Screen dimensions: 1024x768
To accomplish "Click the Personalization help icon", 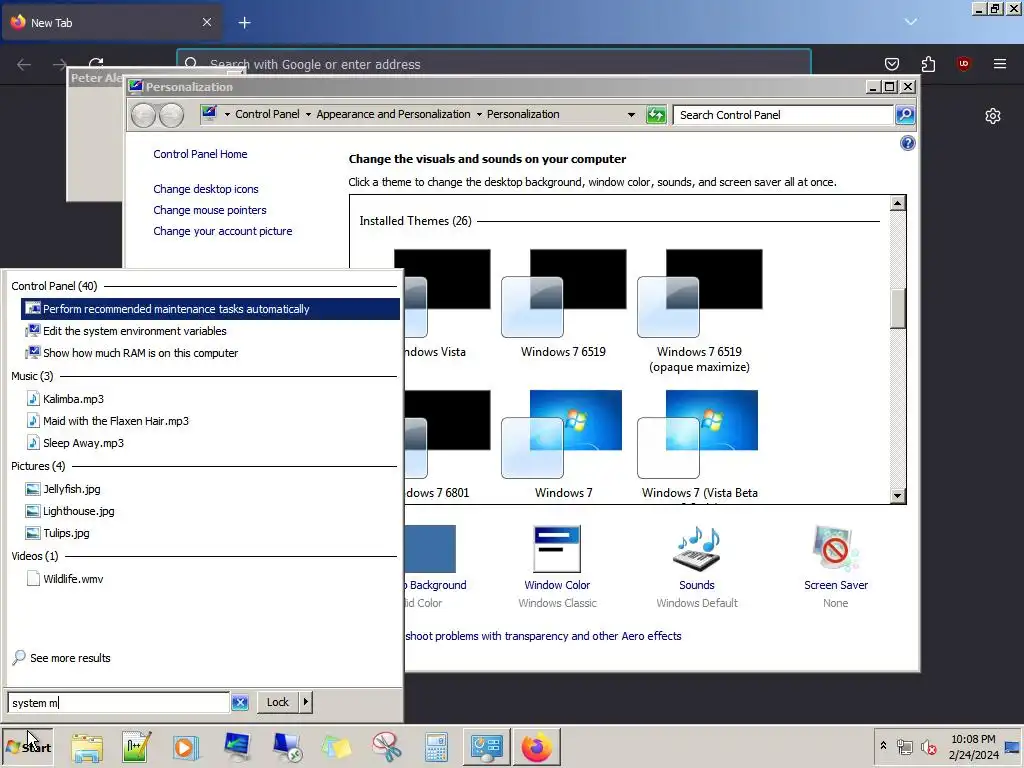I will pos(907,143).
